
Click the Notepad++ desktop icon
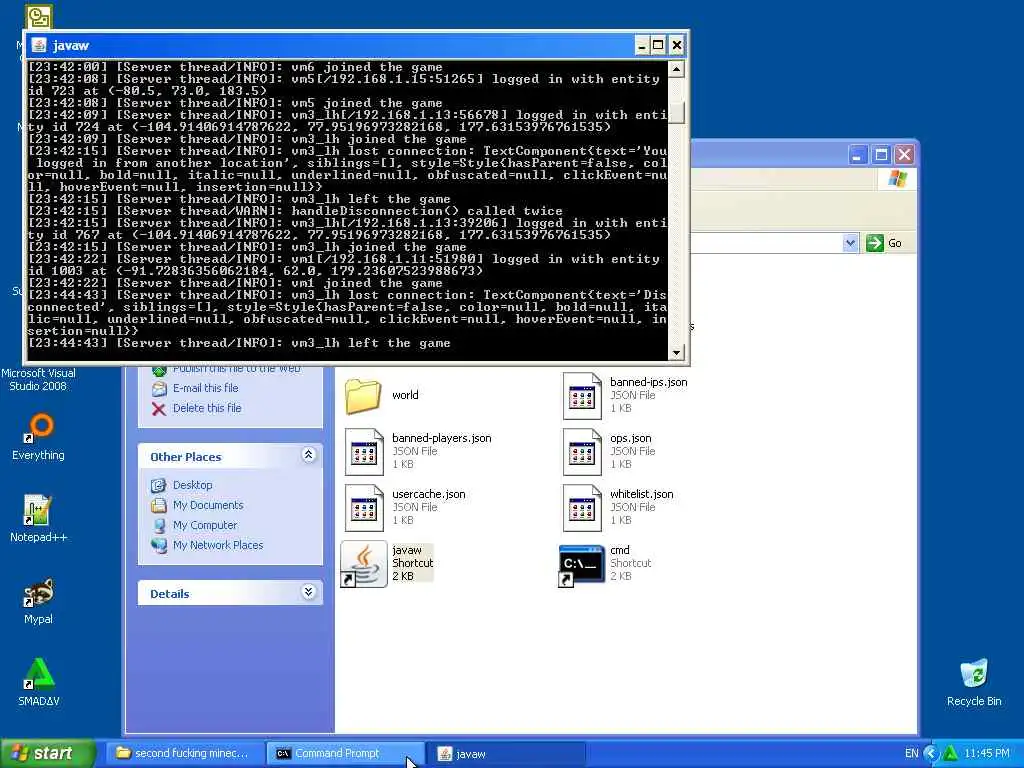[38, 510]
